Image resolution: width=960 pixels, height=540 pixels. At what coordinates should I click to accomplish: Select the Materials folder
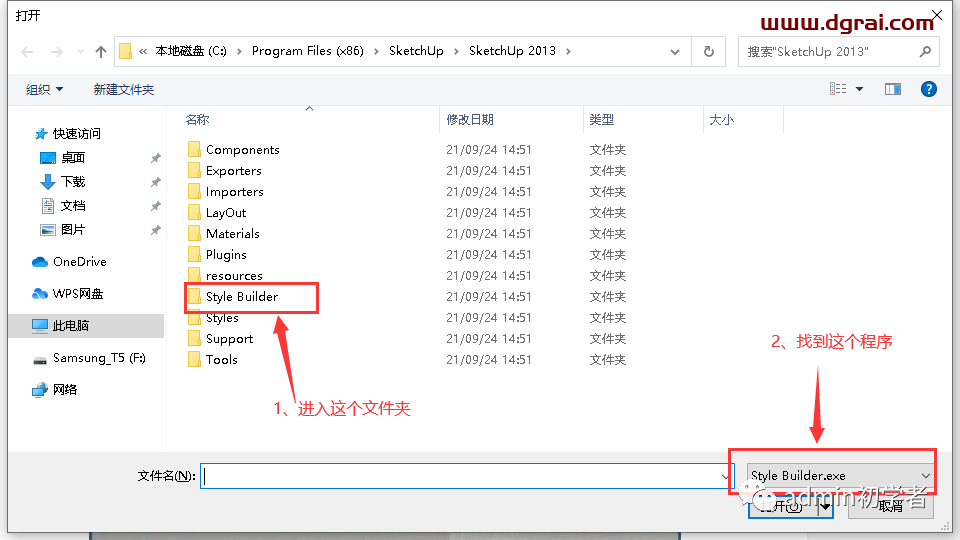point(233,233)
